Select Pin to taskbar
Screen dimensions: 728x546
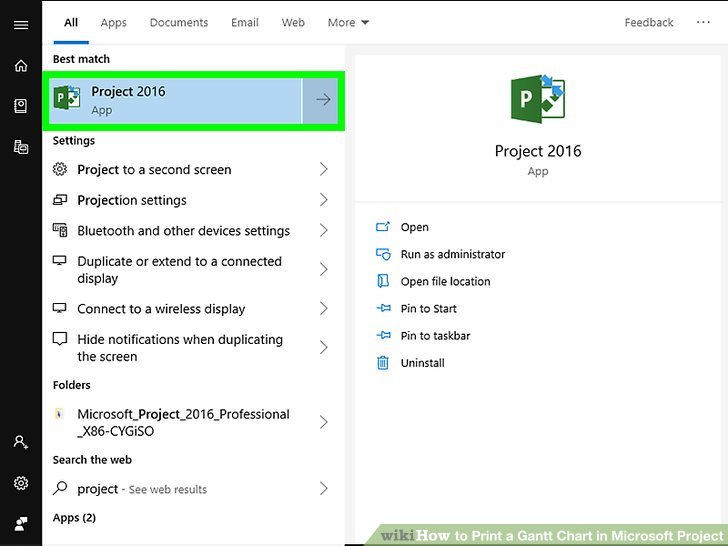point(435,336)
